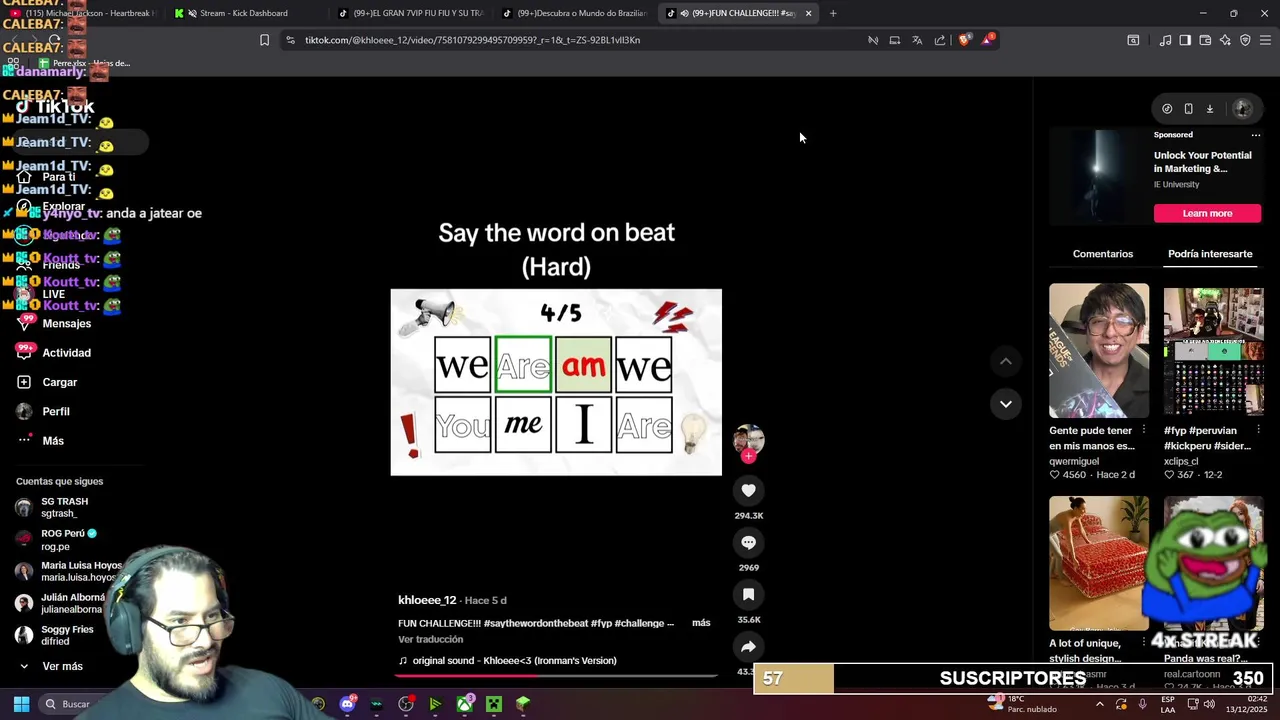Open the Brave hamburger main menu
The width and height of the screenshot is (1280, 720).
pyautogui.click(x=1265, y=40)
